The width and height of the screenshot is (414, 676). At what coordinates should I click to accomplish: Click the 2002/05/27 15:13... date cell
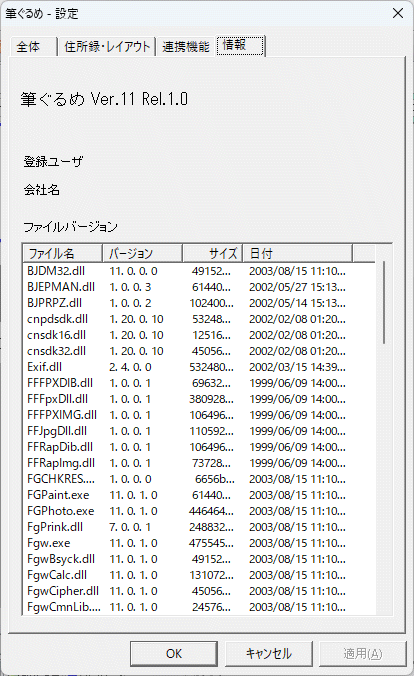tap(297, 287)
